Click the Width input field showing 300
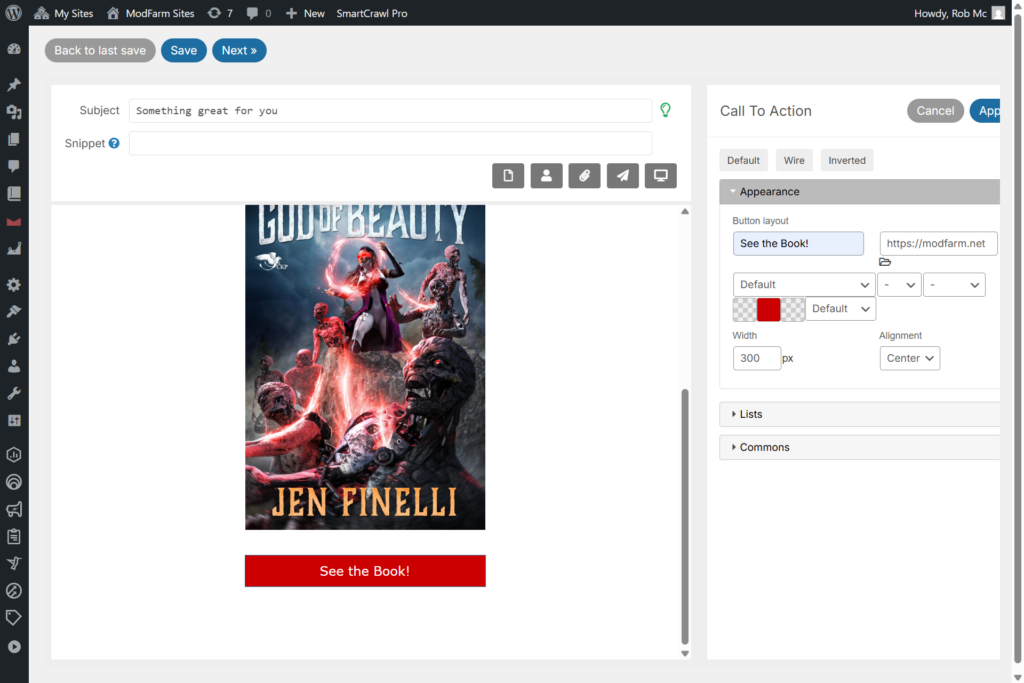Viewport: 1024px width, 683px height. click(756, 358)
